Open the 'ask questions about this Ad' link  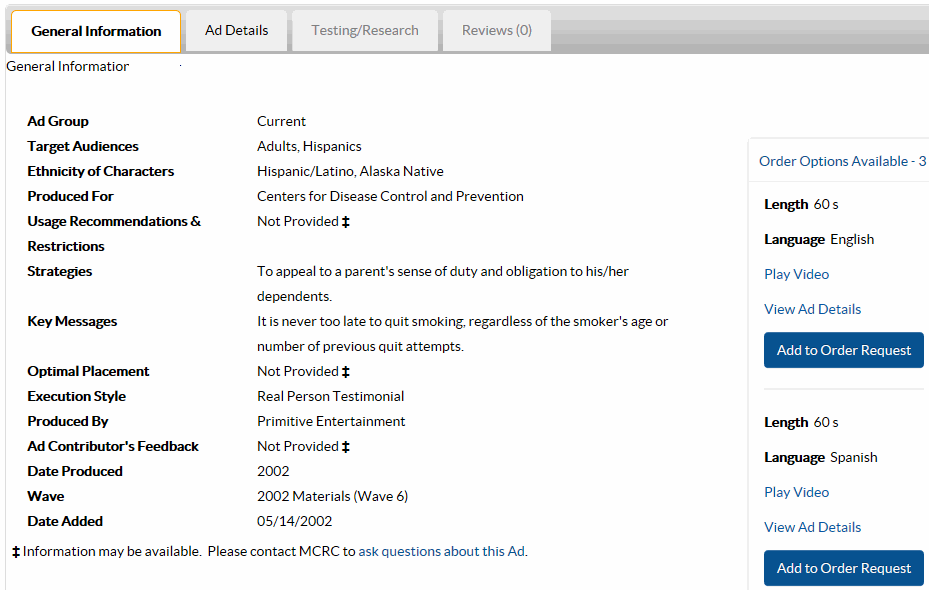pyautogui.click(x=441, y=551)
